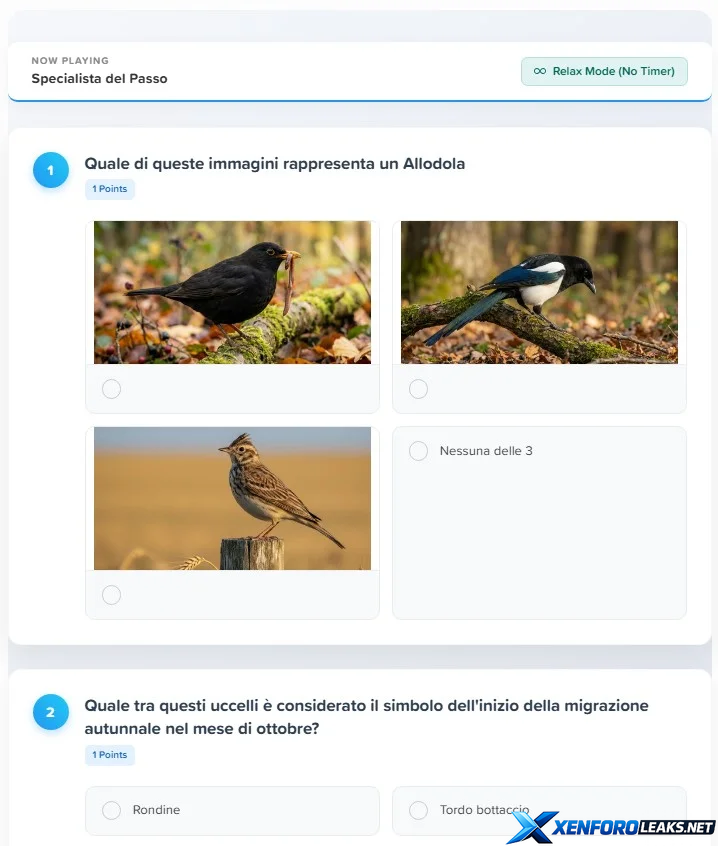Screen dimensions: 718x846
Task: Choose the 'Nessuna delle 3' radio option
Action: (418, 451)
